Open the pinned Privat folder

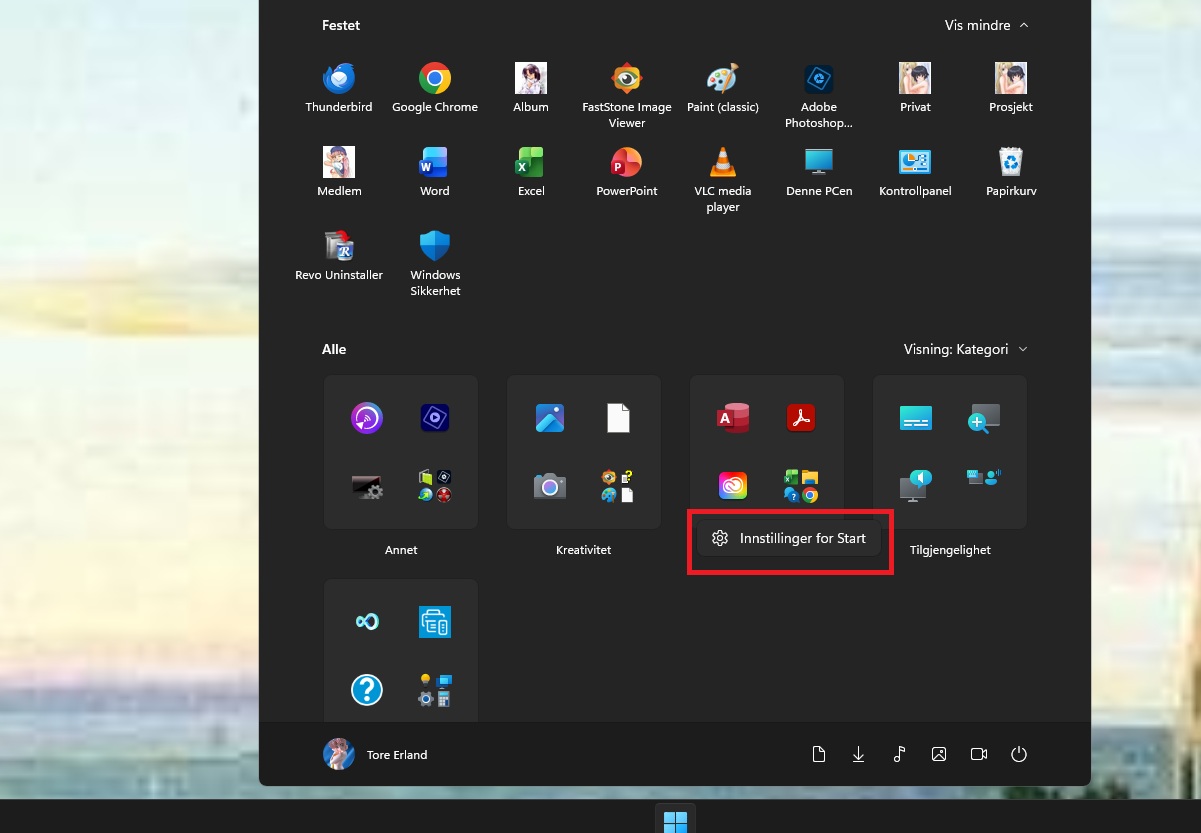pos(915,89)
